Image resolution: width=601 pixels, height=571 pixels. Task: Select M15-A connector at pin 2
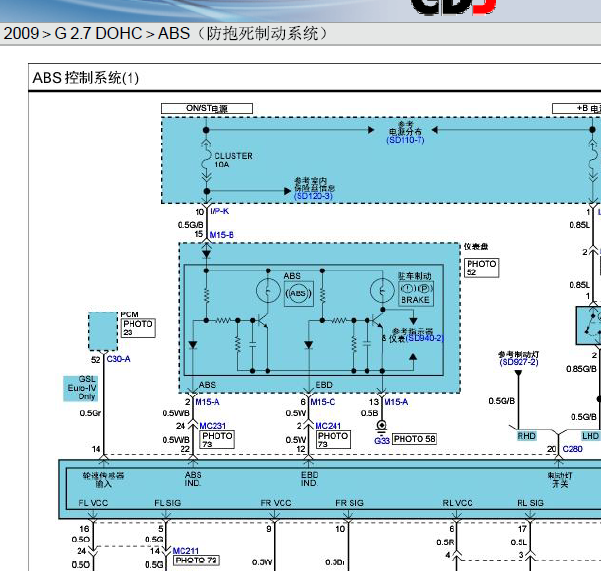click(x=207, y=402)
